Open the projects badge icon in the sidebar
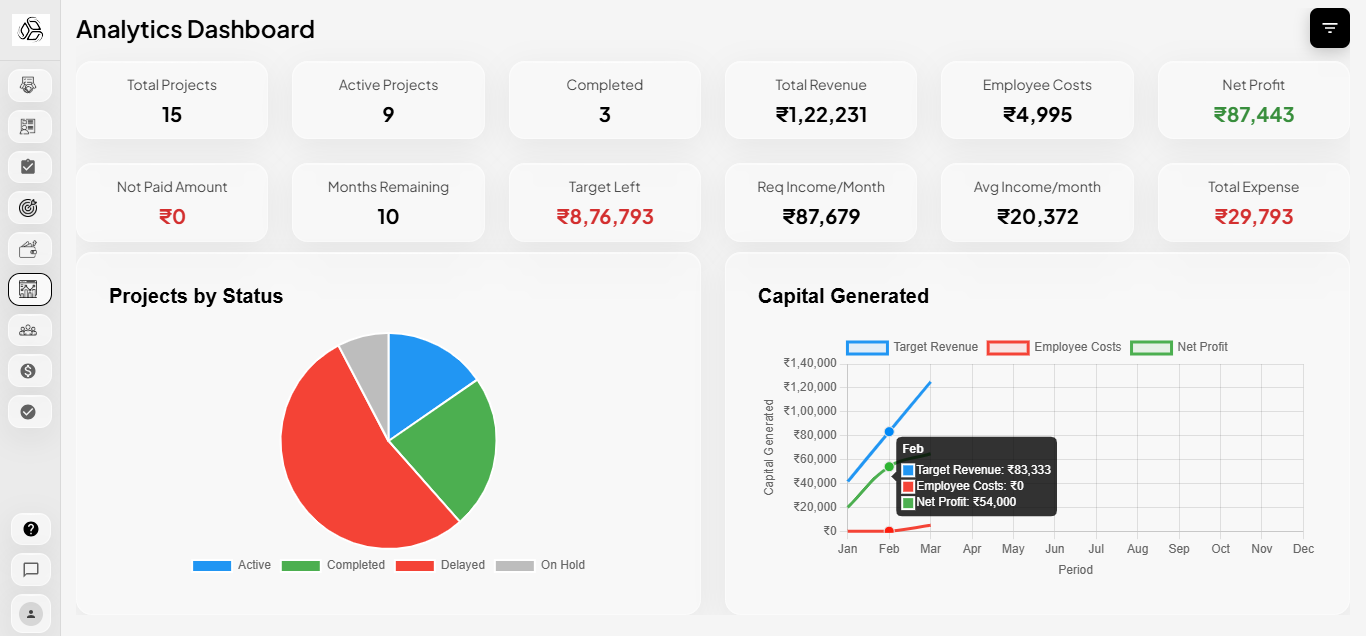This screenshot has width=1366, height=636. (x=29, y=126)
